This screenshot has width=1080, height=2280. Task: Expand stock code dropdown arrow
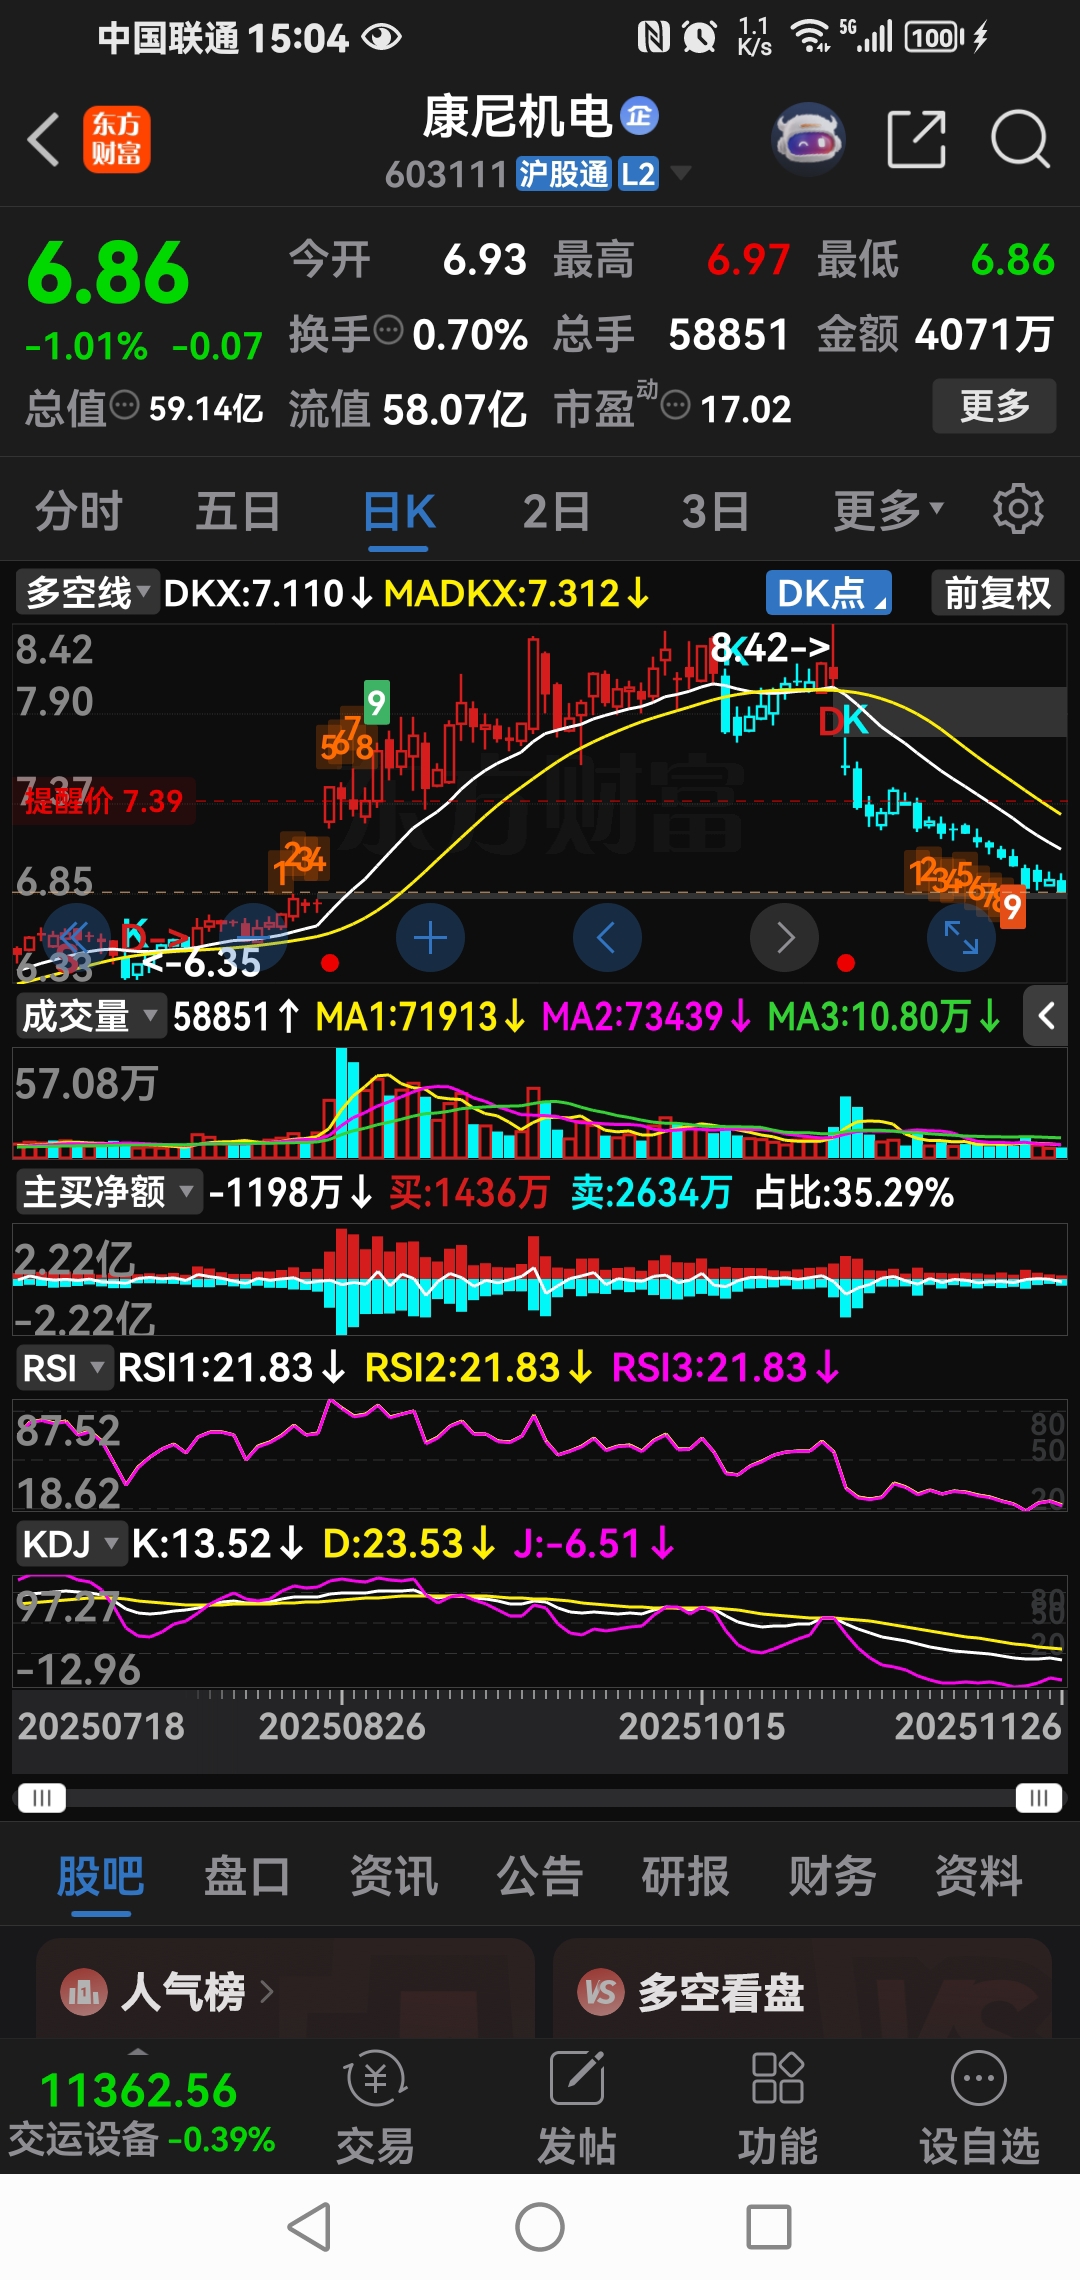tap(681, 173)
